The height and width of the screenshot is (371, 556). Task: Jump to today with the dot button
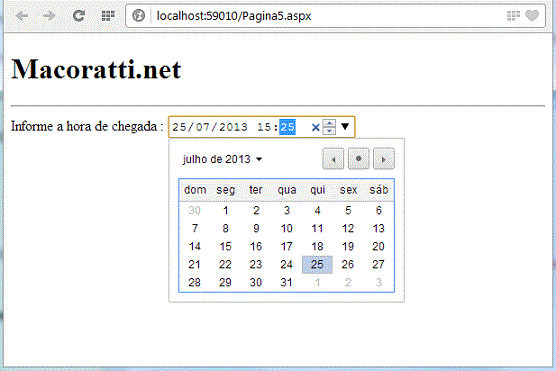pos(358,159)
